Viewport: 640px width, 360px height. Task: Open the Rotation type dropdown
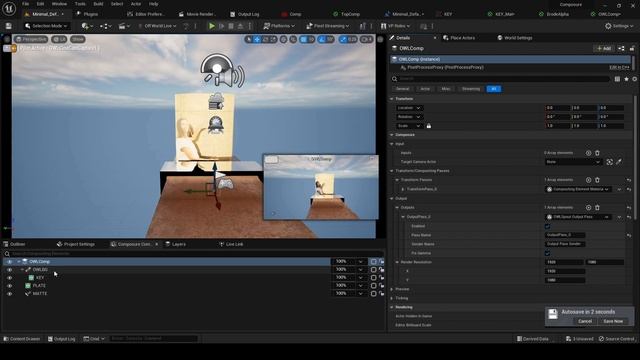[409, 117]
